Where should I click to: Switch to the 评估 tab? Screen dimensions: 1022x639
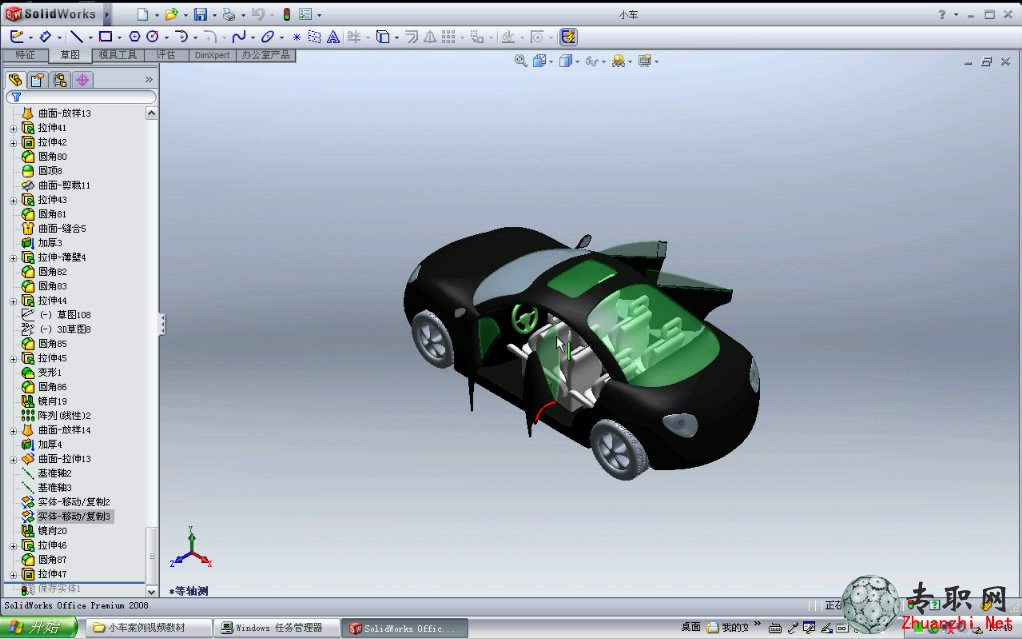166,55
